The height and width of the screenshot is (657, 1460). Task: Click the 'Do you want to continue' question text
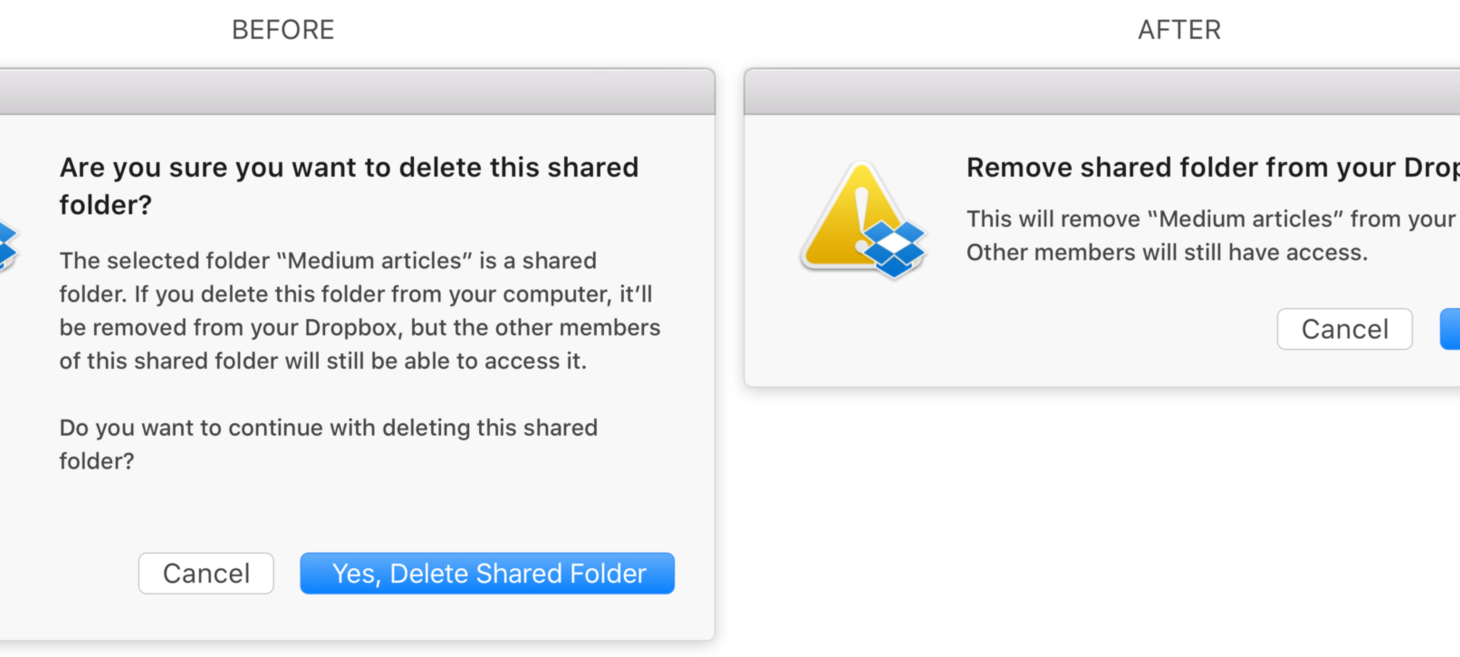328,444
